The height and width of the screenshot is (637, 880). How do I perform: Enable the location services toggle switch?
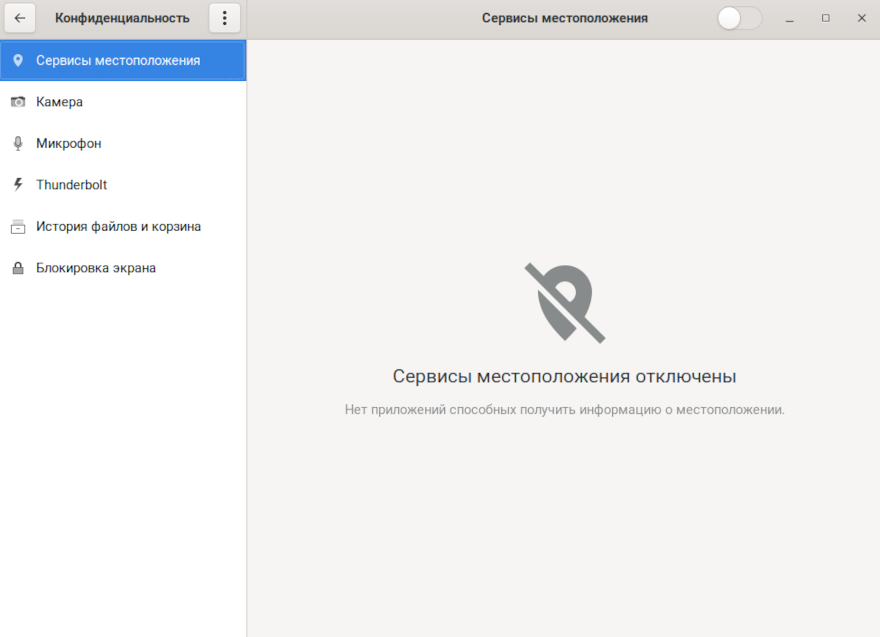point(739,18)
